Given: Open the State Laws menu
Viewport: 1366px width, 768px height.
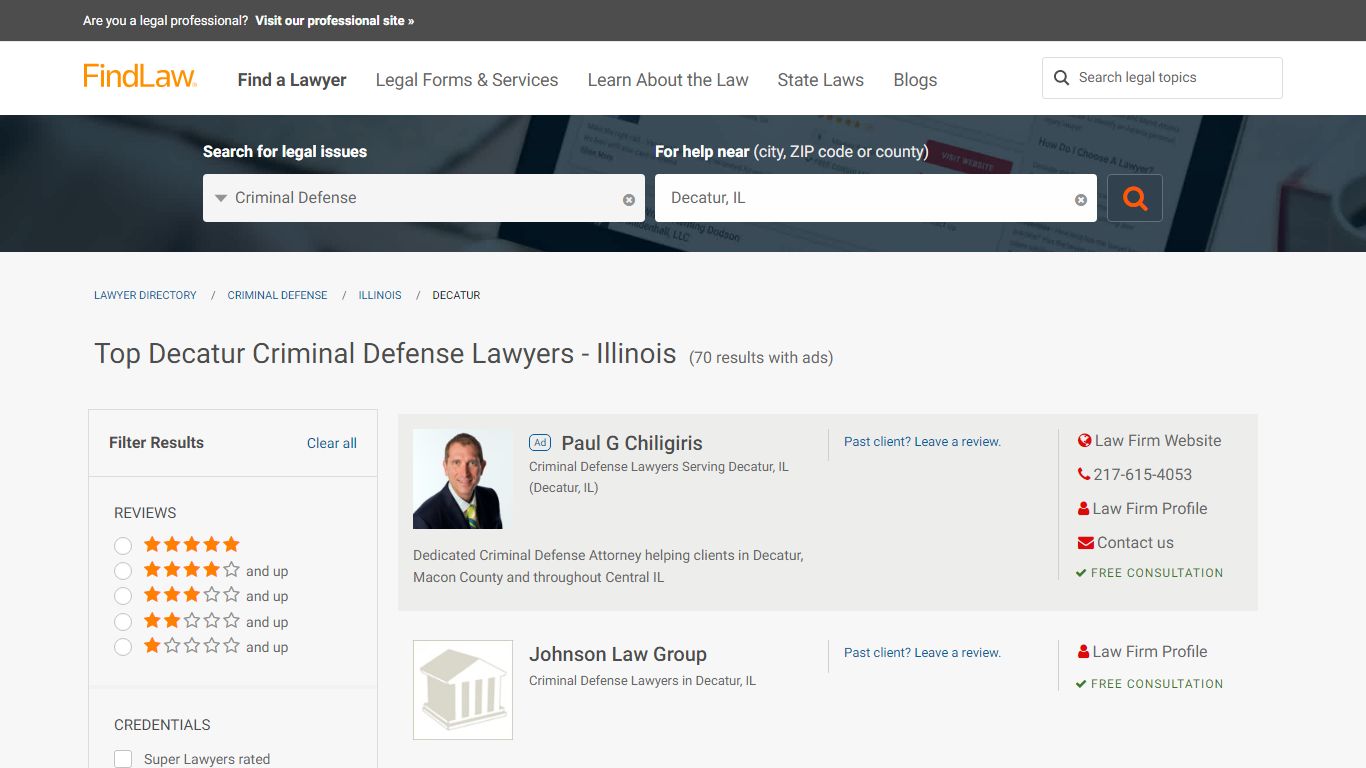Looking at the screenshot, I should pyautogui.click(x=821, y=80).
